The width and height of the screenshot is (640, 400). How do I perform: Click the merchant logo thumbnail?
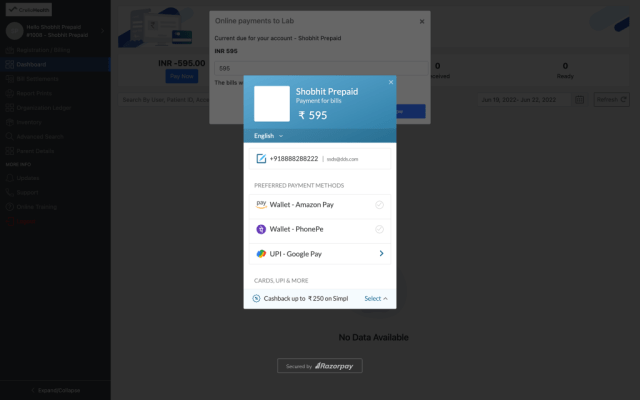pos(272,104)
